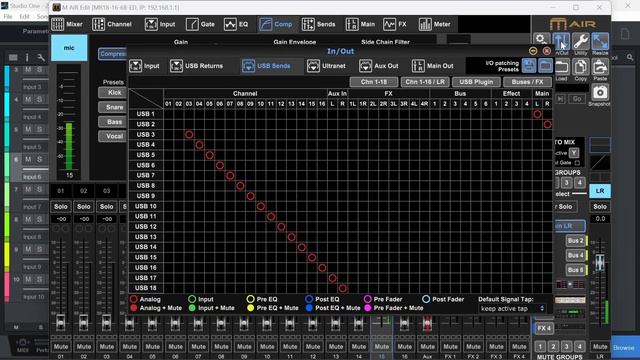This screenshot has width=640, height=360.
Task: Switch to Input tab in In/Out
Action: [144, 66]
